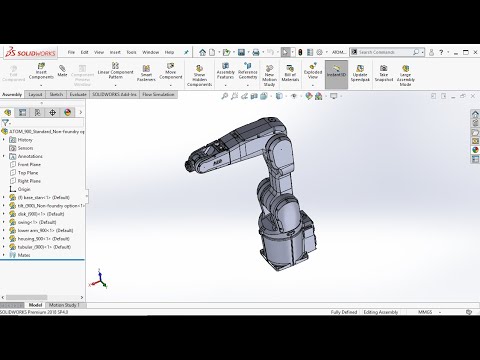Click Exploded View icon
Viewport: 480px width, 360px height.
(x=313, y=66)
